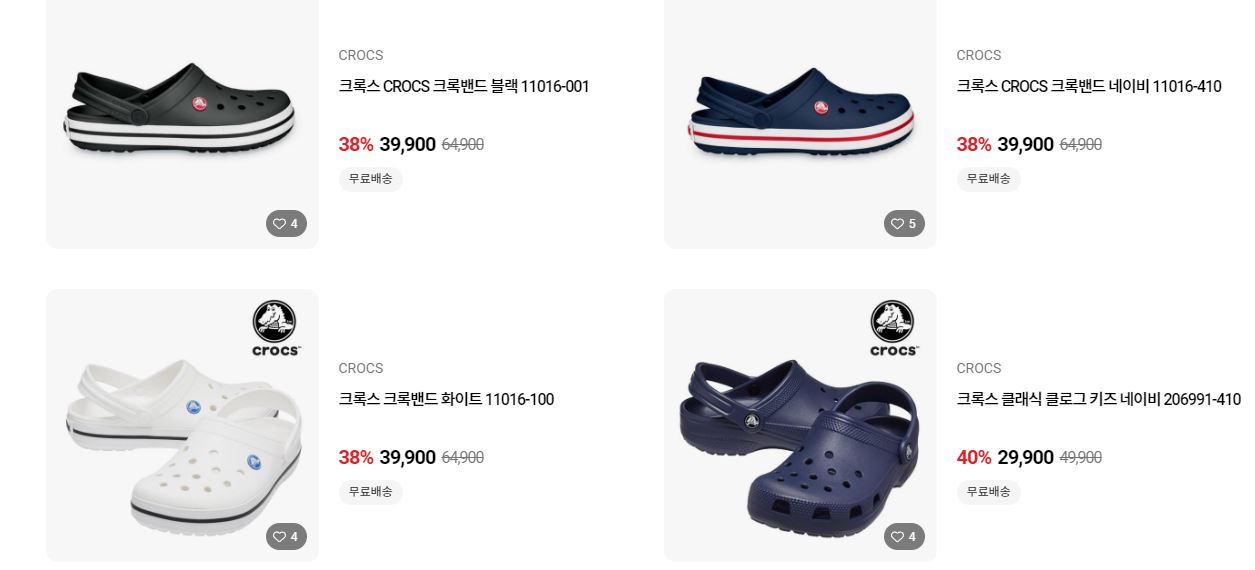The image size is (1255, 570).
Task: Click 29,900 price of kids classic clog
Action: [1026, 457]
